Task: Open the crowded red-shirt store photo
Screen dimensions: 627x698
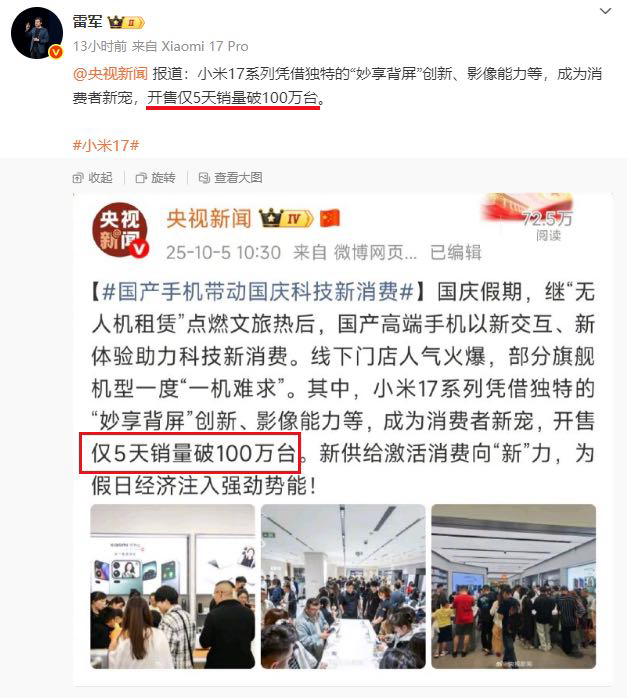Action: point(514,586)
